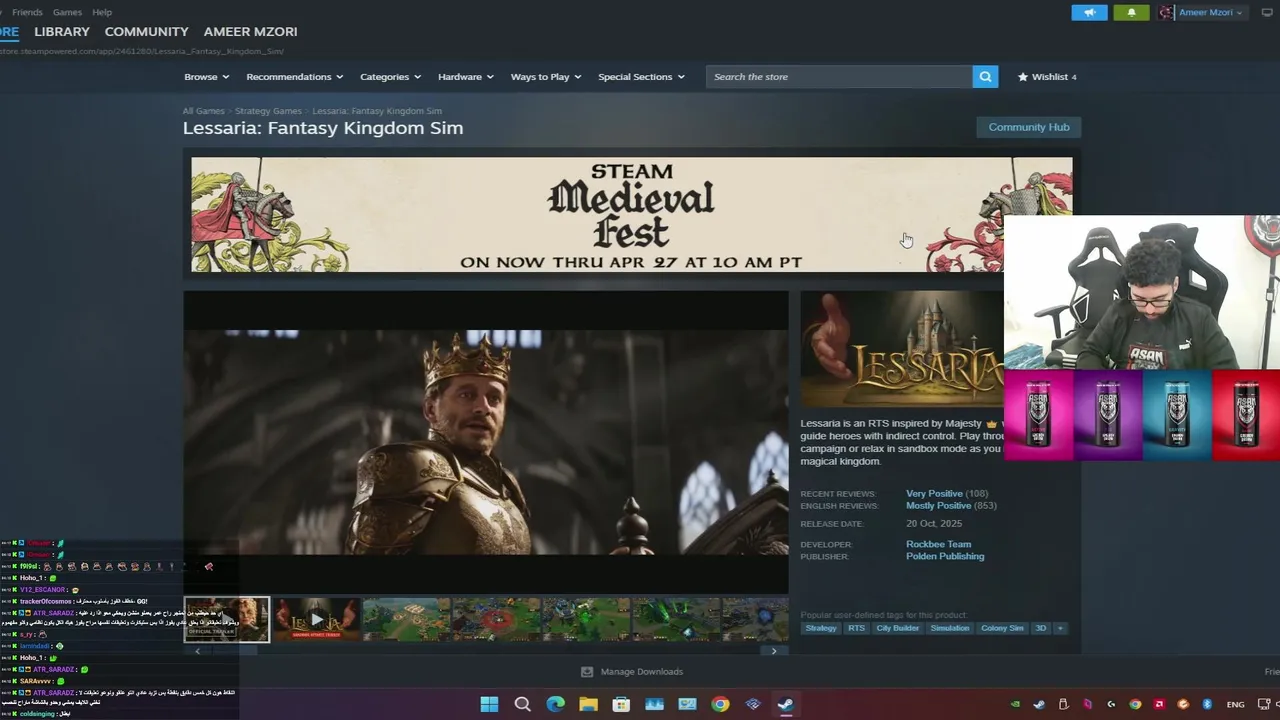Image resolution: width=1280 pixels, height=720 pixels.
Task: Expand the Hardware dropdown
Action: 466,77
